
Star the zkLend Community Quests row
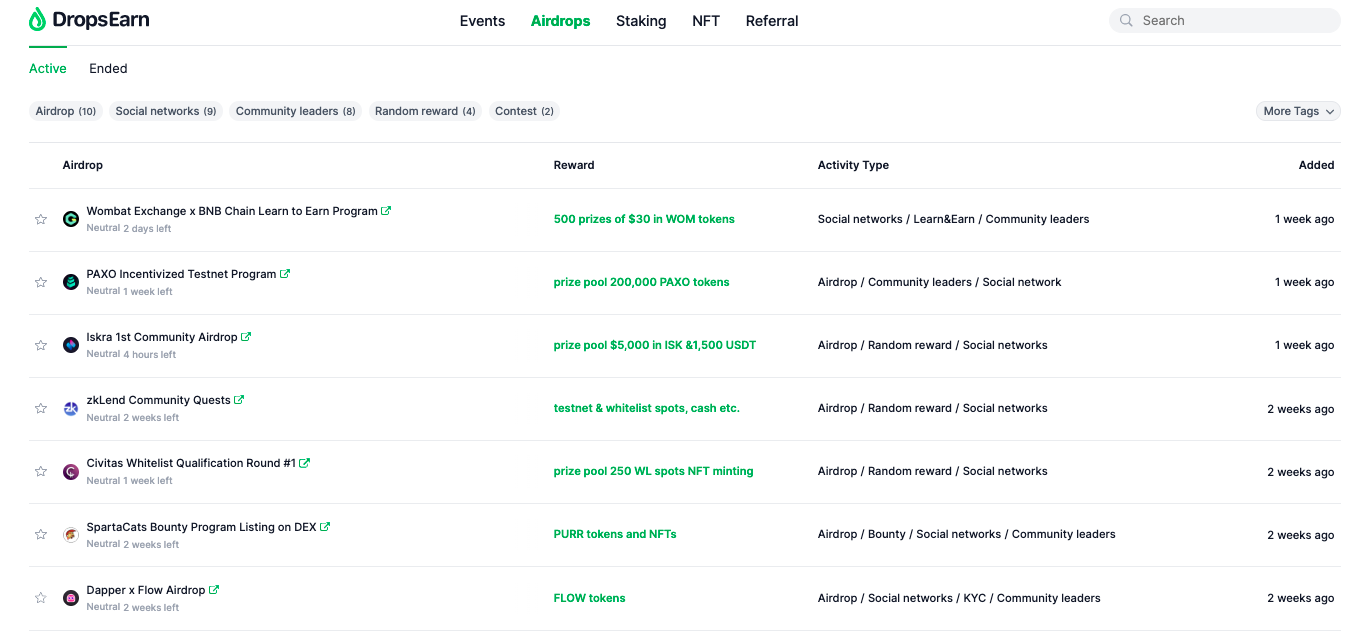click(x=41, y=408)
